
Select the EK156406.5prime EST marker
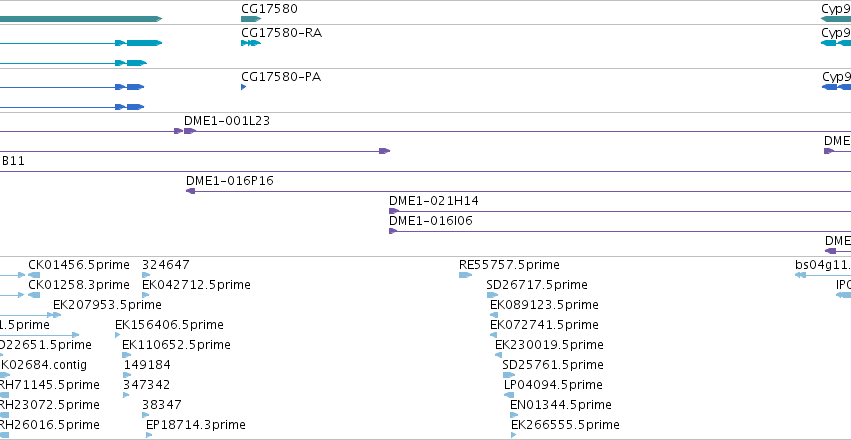pyautogui.click(x=118, y=335)
